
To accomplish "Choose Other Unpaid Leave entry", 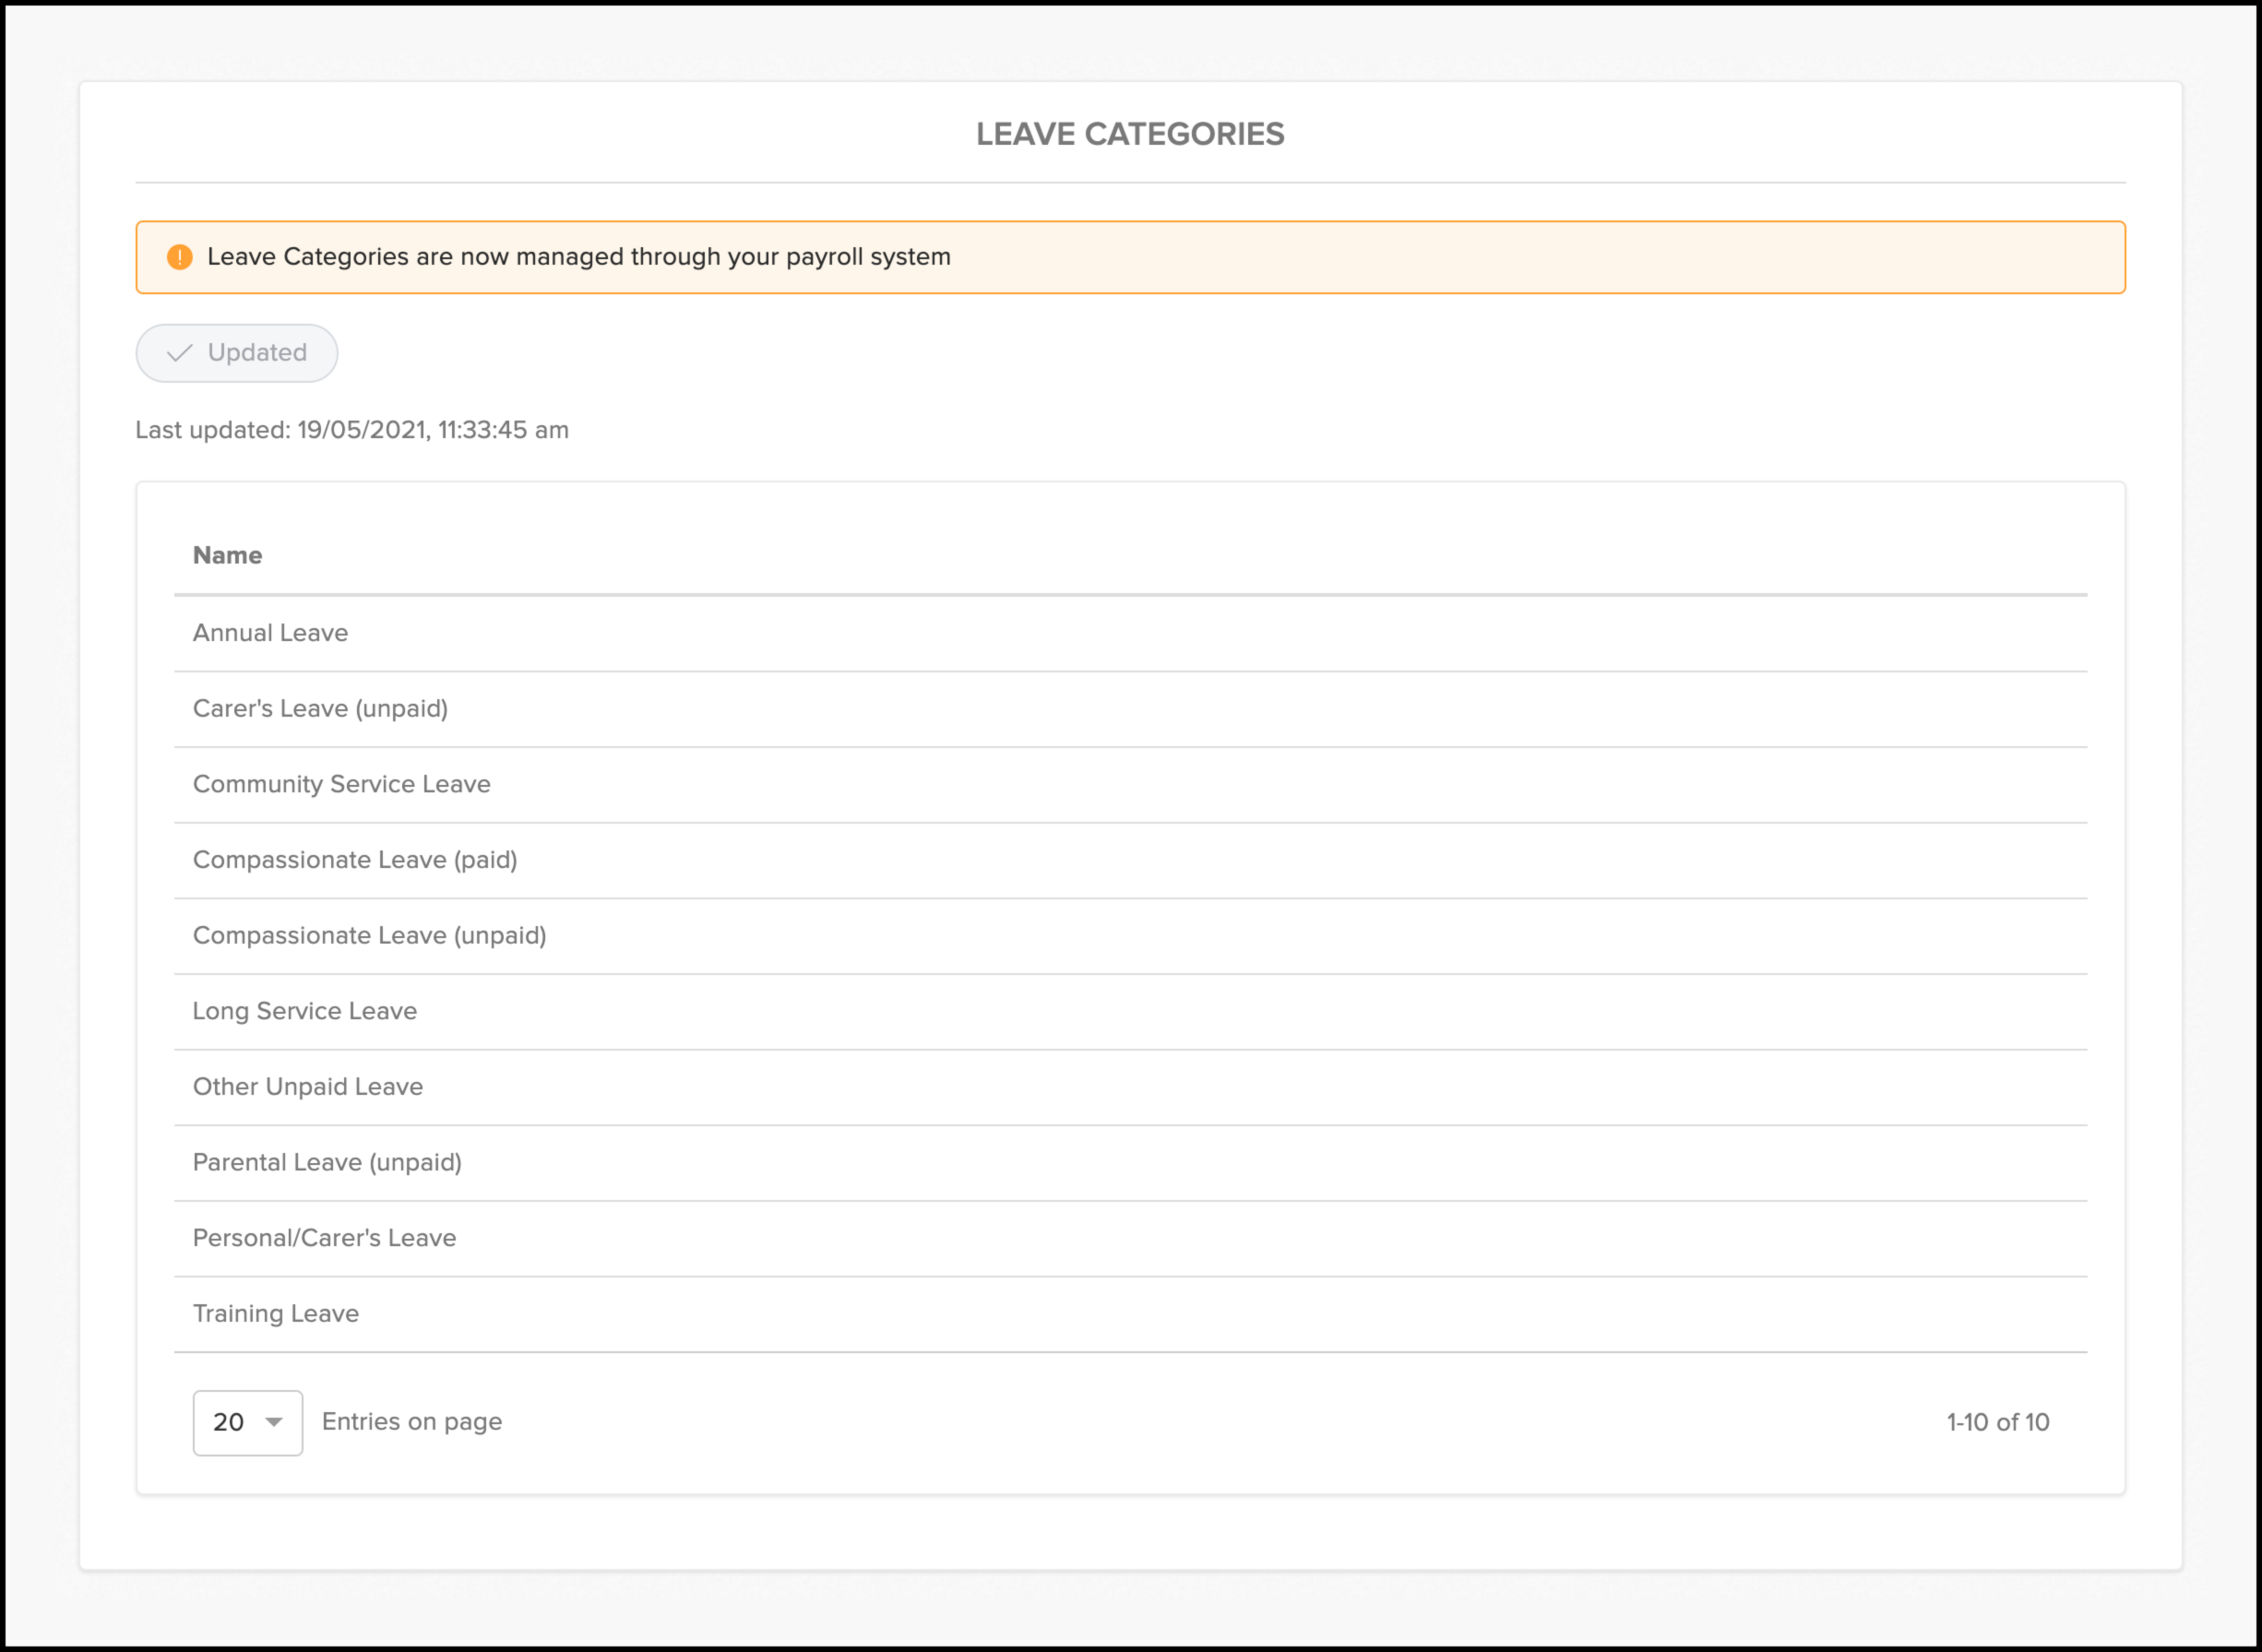I will coord(307,1087).
